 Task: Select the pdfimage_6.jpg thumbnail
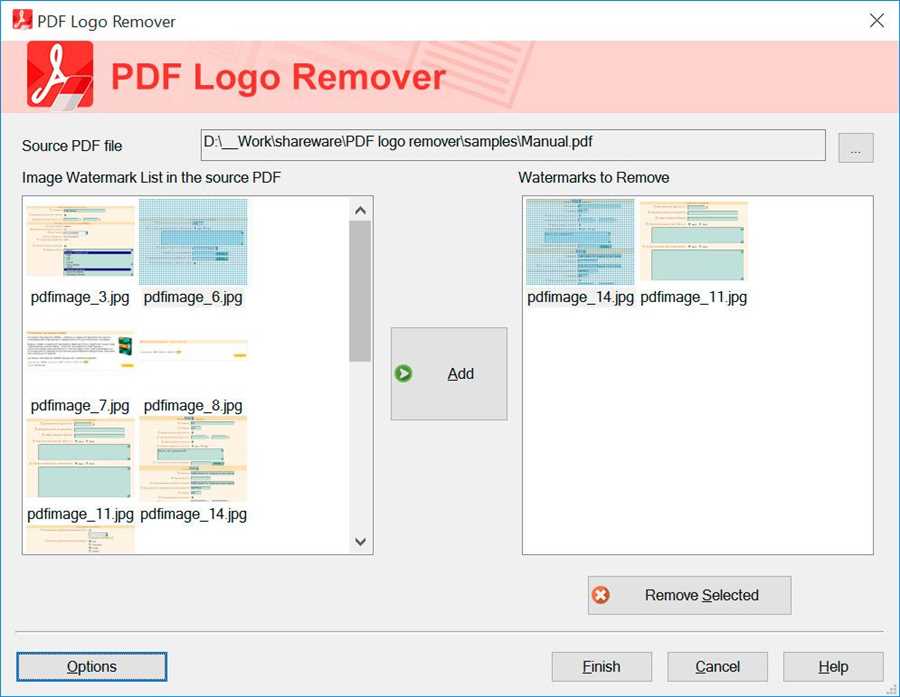pyautogui.click(x=193, y=242)
